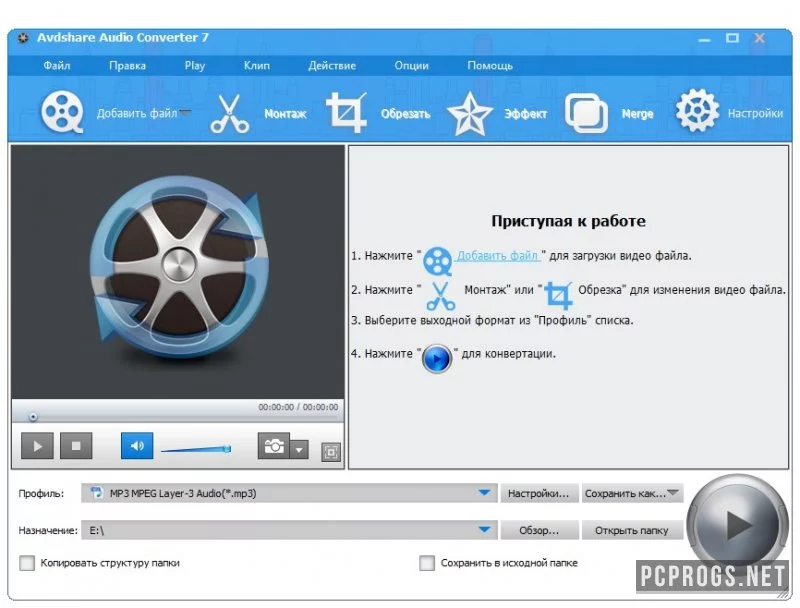Open the Add File dropdown arrow in toolbar
Viewport: 800px width, 608px height.
pyautogui.click(x=185, y=112)
